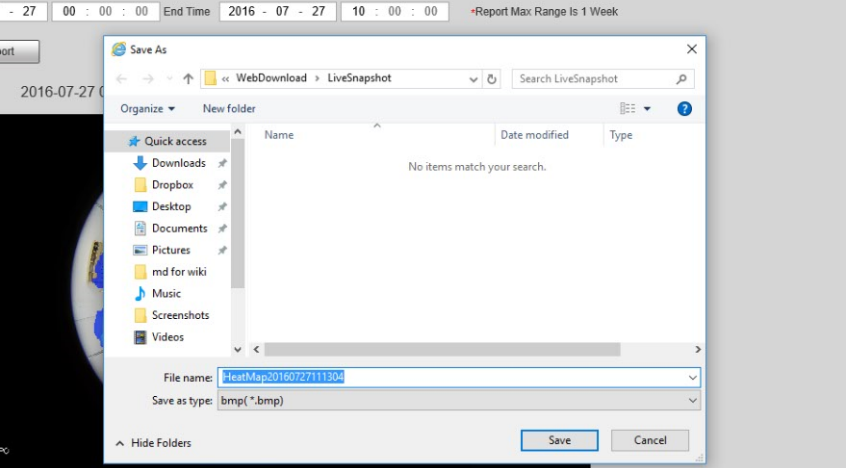Unpin Dropbox using its pin icon

pyautogui.click(x=222, y=185)
